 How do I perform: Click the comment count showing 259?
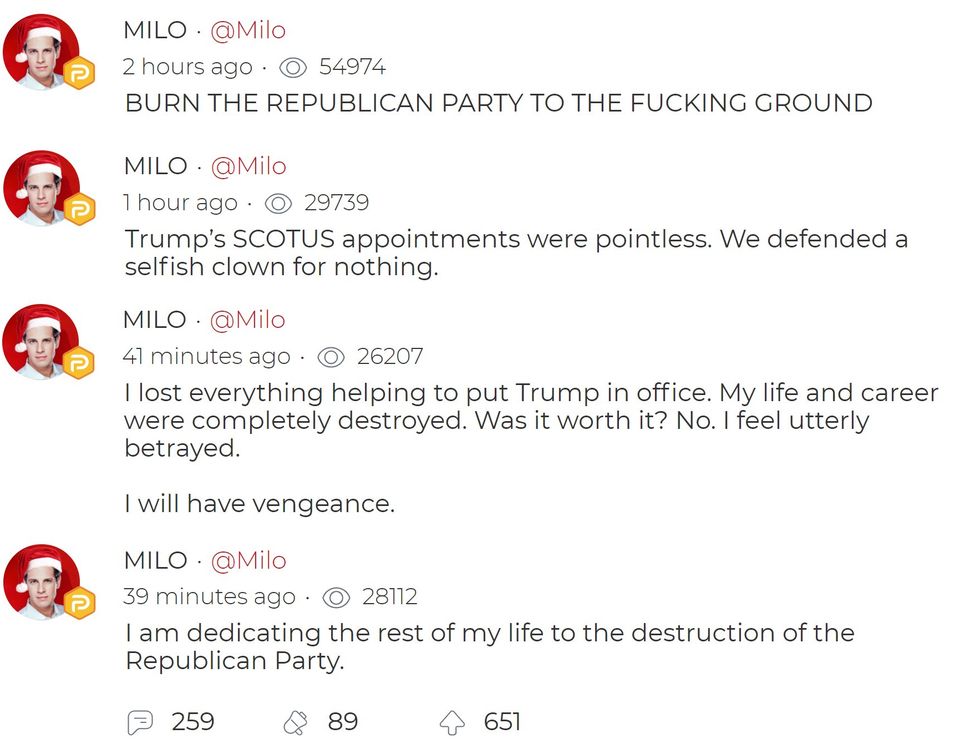coord(192,720)
